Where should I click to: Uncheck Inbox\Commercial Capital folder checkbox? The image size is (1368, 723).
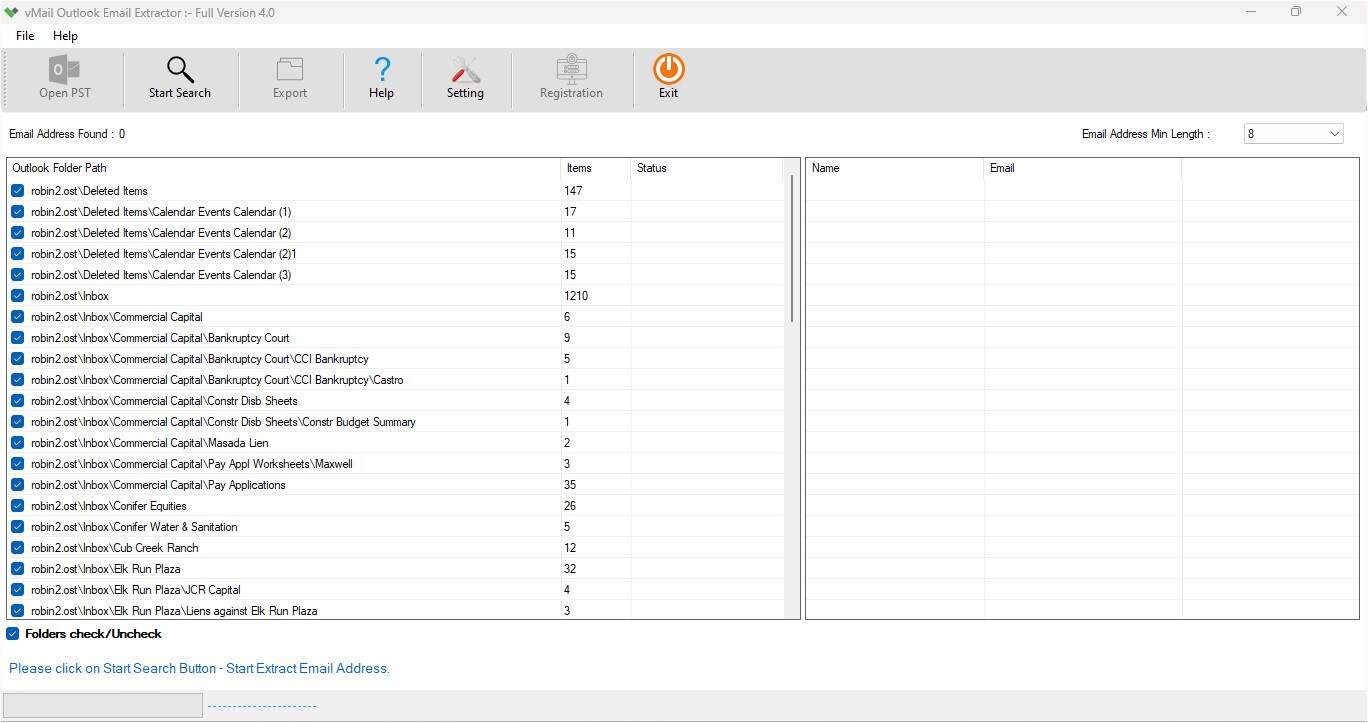[x=18, y=317]
